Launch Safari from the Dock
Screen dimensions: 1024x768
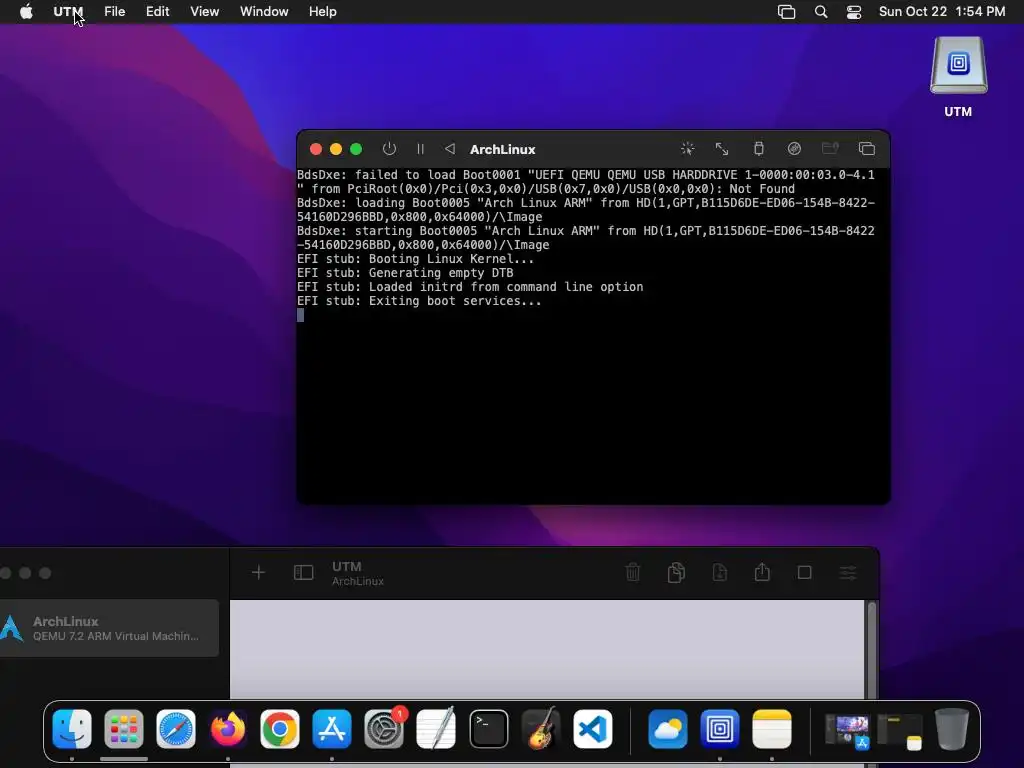pos(176,728)
